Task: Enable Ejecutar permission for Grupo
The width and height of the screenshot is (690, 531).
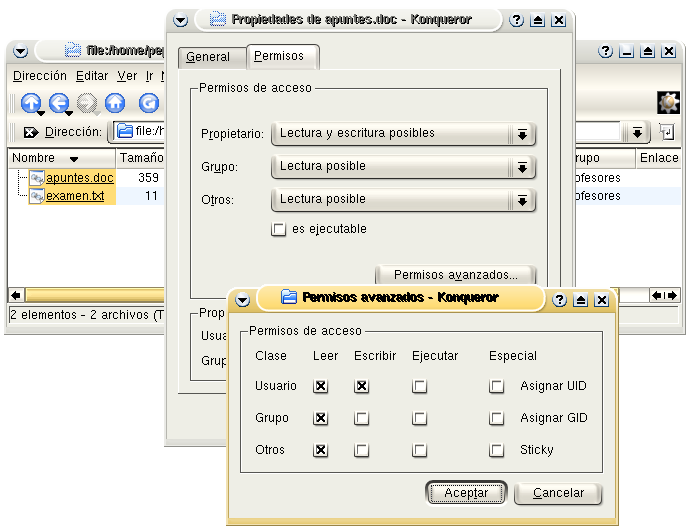Action: (x=420, y=419)
